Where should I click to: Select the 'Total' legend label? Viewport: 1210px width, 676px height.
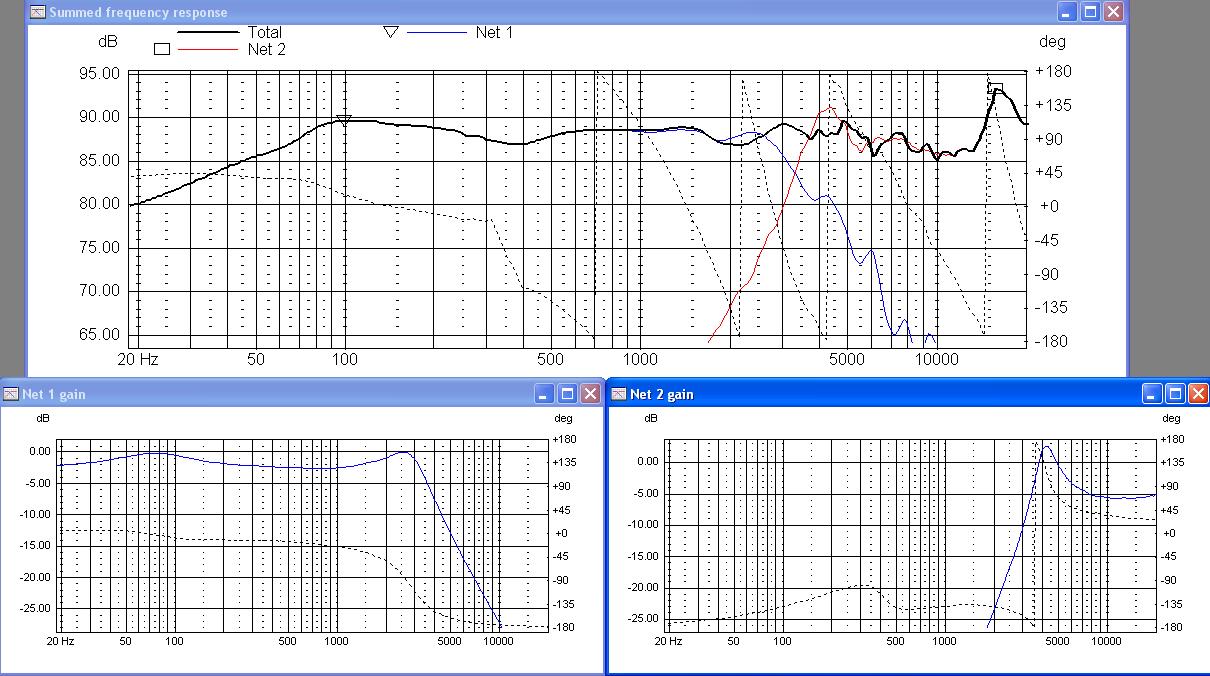click(265, 32)
